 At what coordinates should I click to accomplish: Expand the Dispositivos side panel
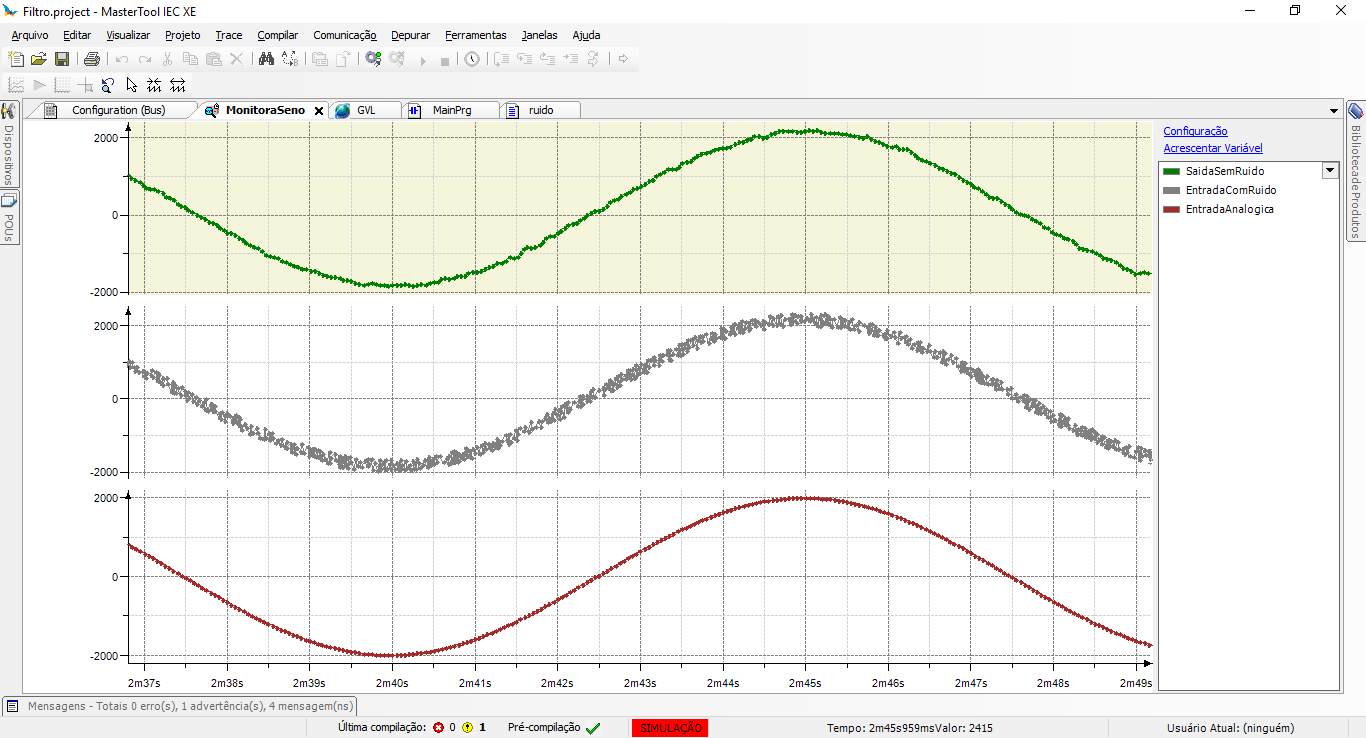[9, 143]
